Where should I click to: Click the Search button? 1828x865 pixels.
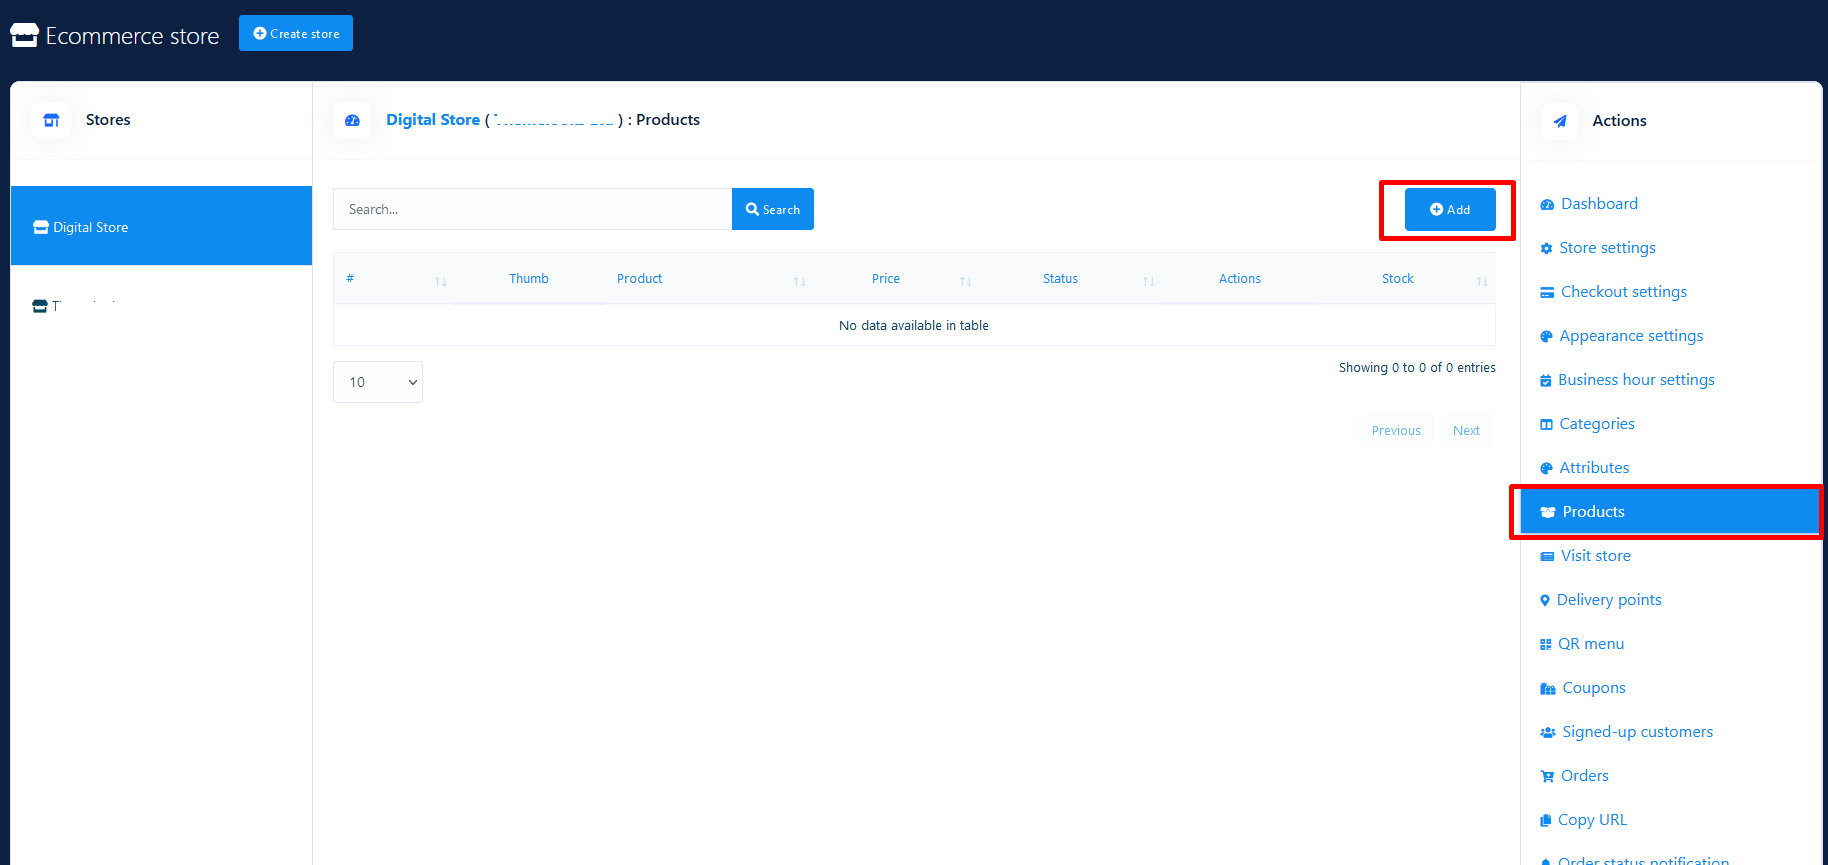click(x=772, y=209)
